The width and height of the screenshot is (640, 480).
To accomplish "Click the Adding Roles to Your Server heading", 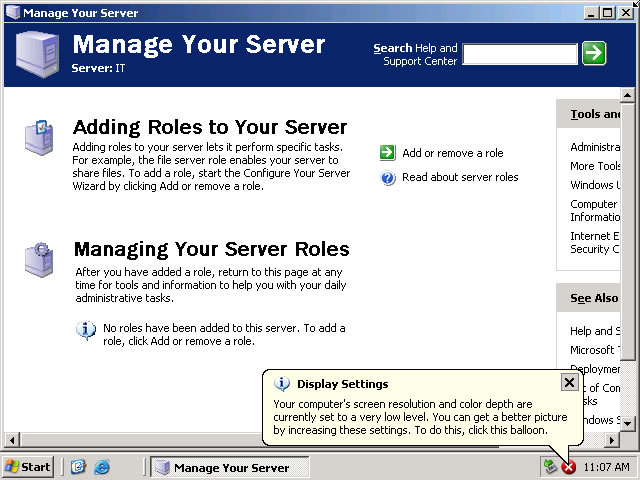I will (210, 127).
